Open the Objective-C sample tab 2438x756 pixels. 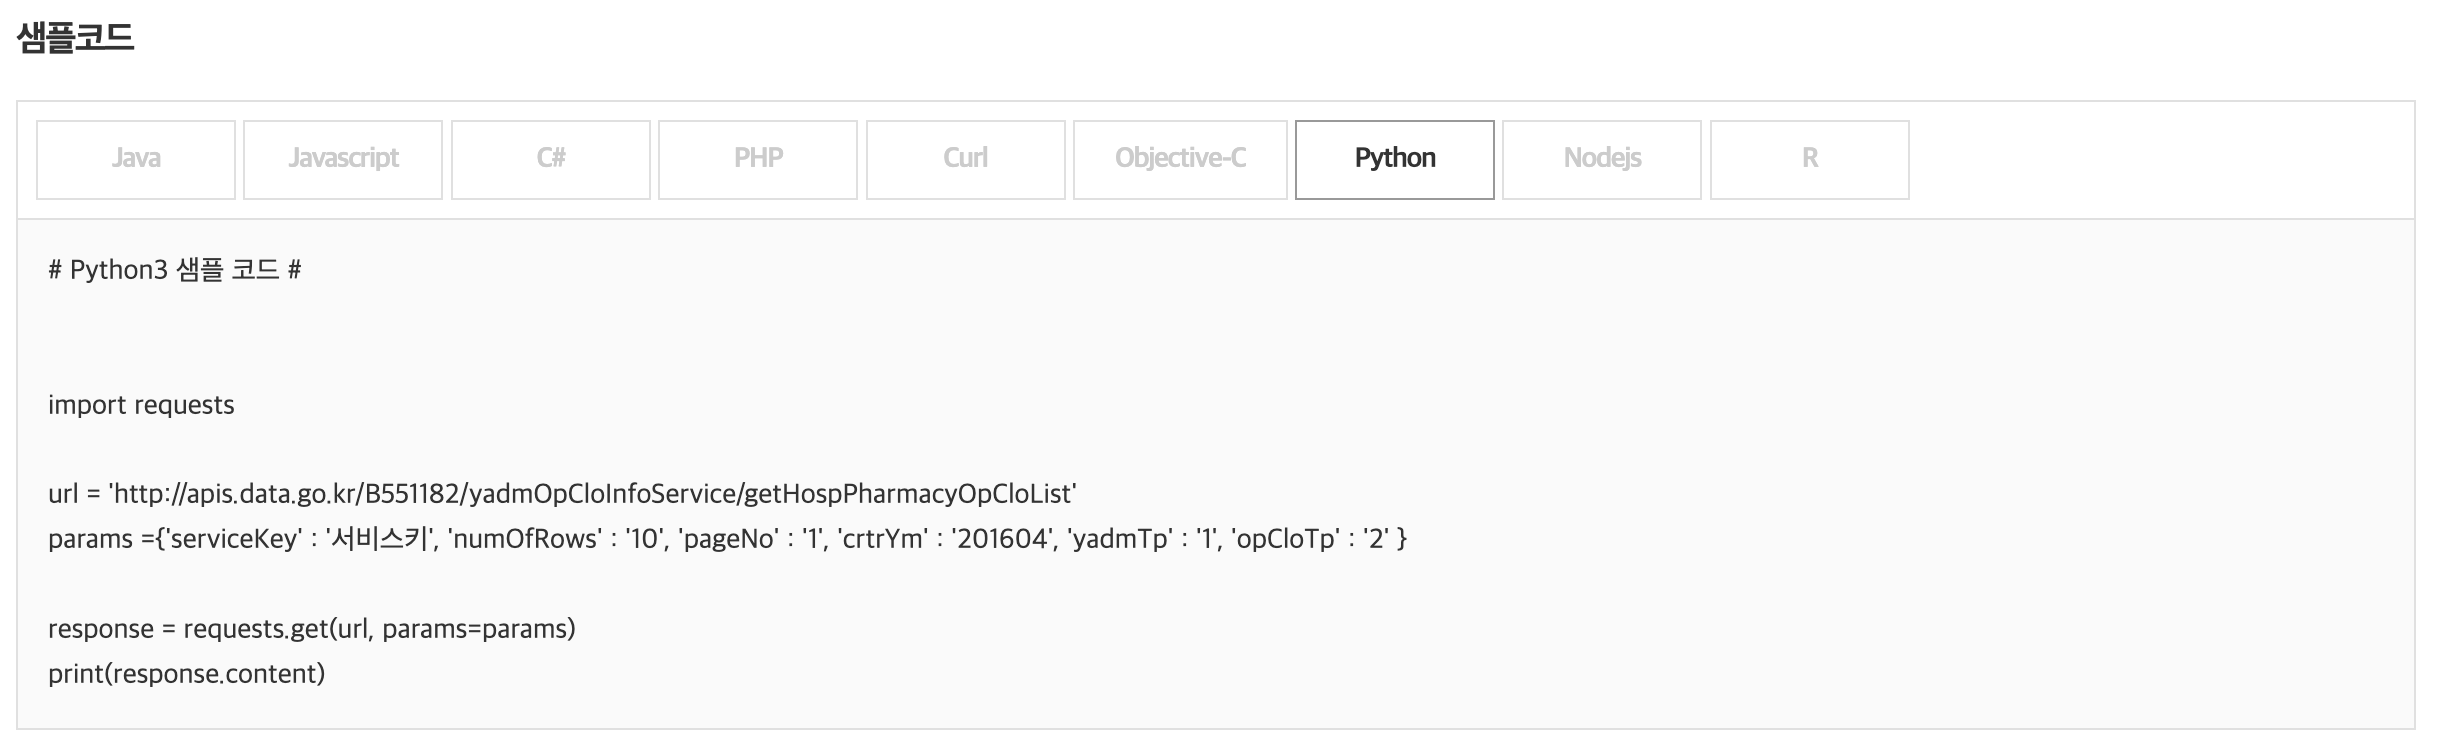tap(1180, 159)
